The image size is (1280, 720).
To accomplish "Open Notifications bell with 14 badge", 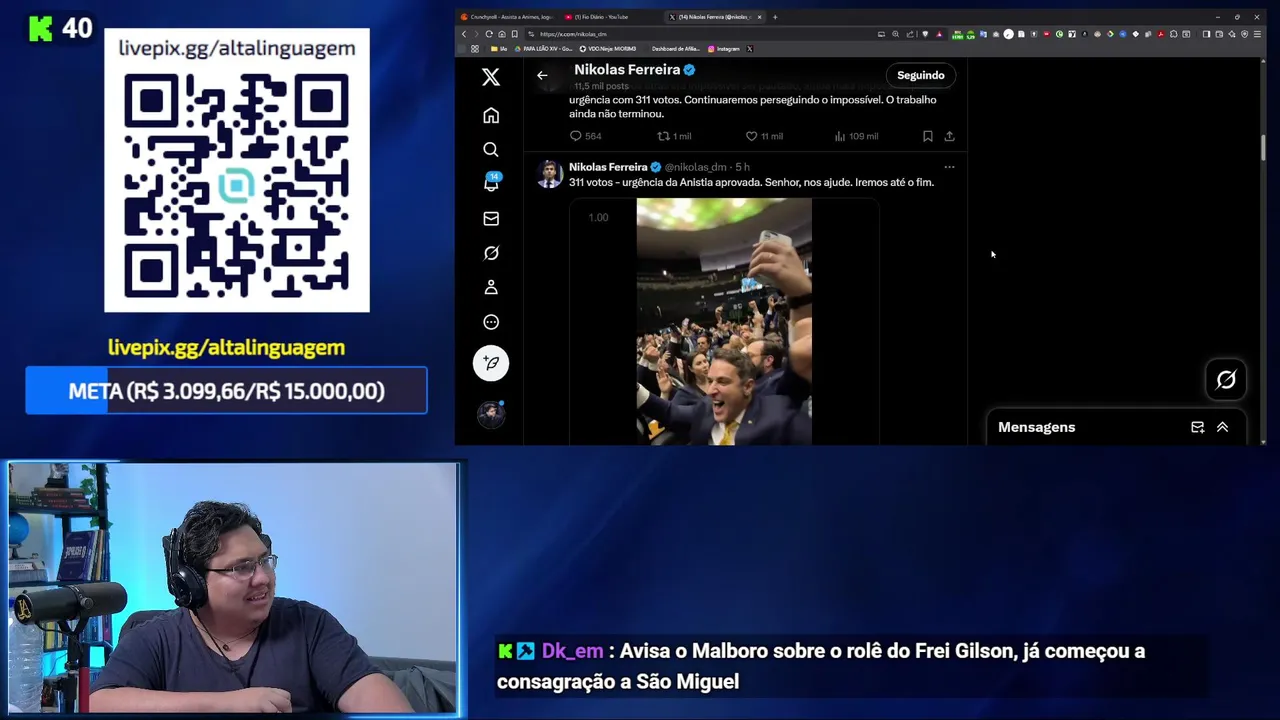I will tap(490, 183).
